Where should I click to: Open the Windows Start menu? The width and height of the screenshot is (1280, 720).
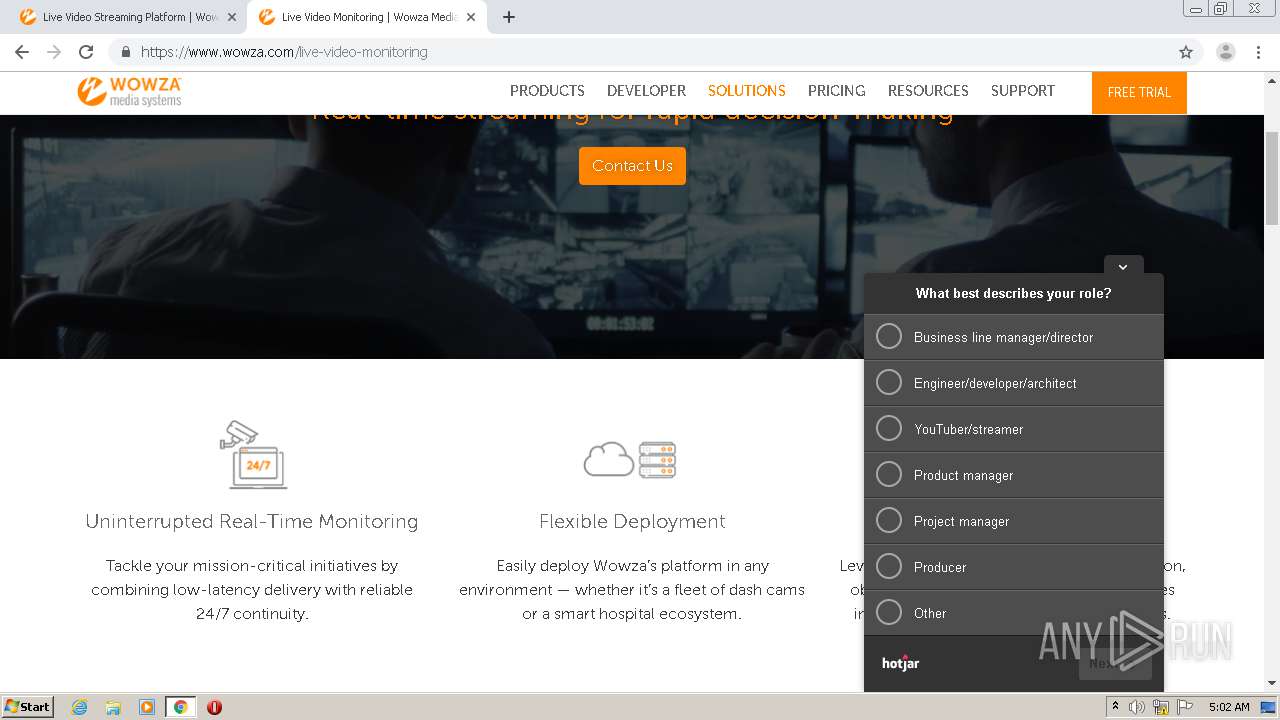(x=28, y=707)
